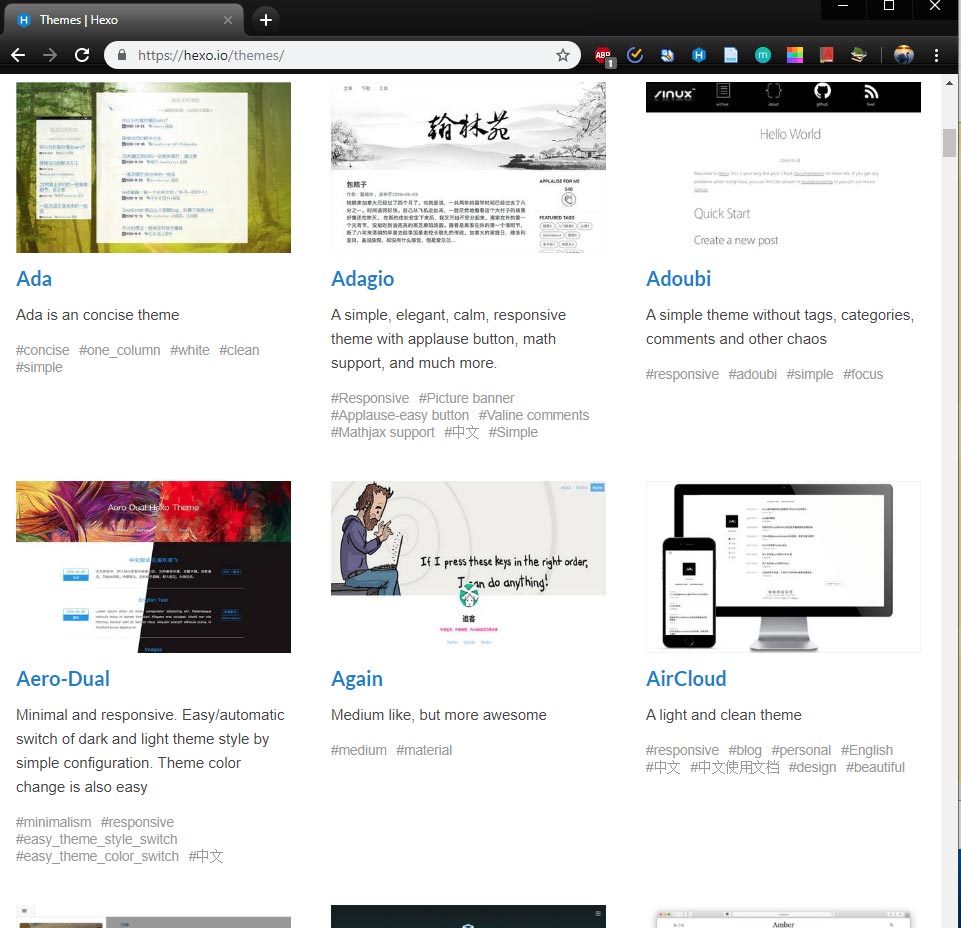Minimize the Chrome browser window
This screenshot has width=961, height=928.
pos(843,6)
